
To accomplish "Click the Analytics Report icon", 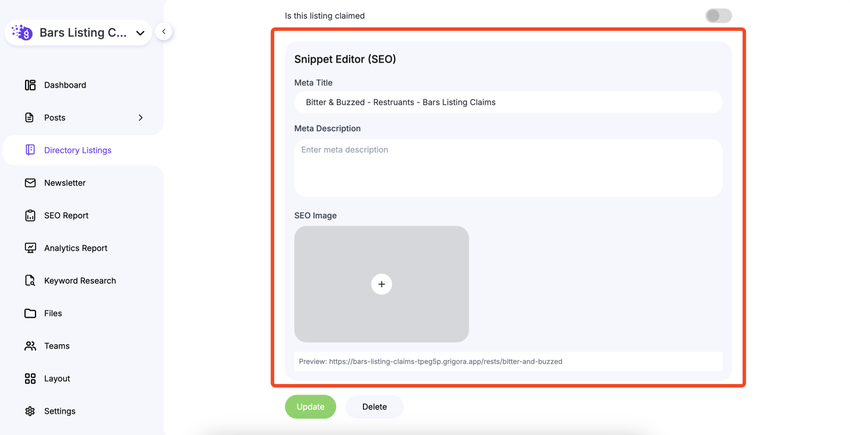I will pos(30,248).
